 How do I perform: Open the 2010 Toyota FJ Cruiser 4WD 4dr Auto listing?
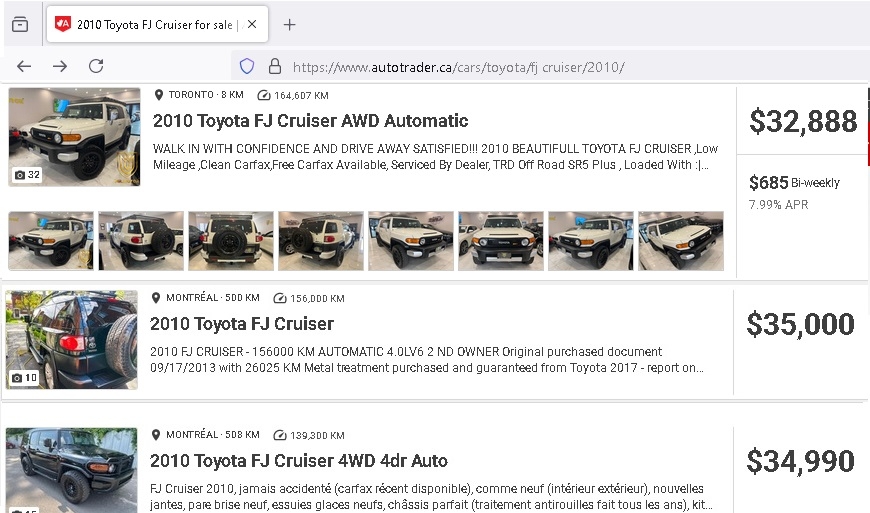(x=299, y=460)
